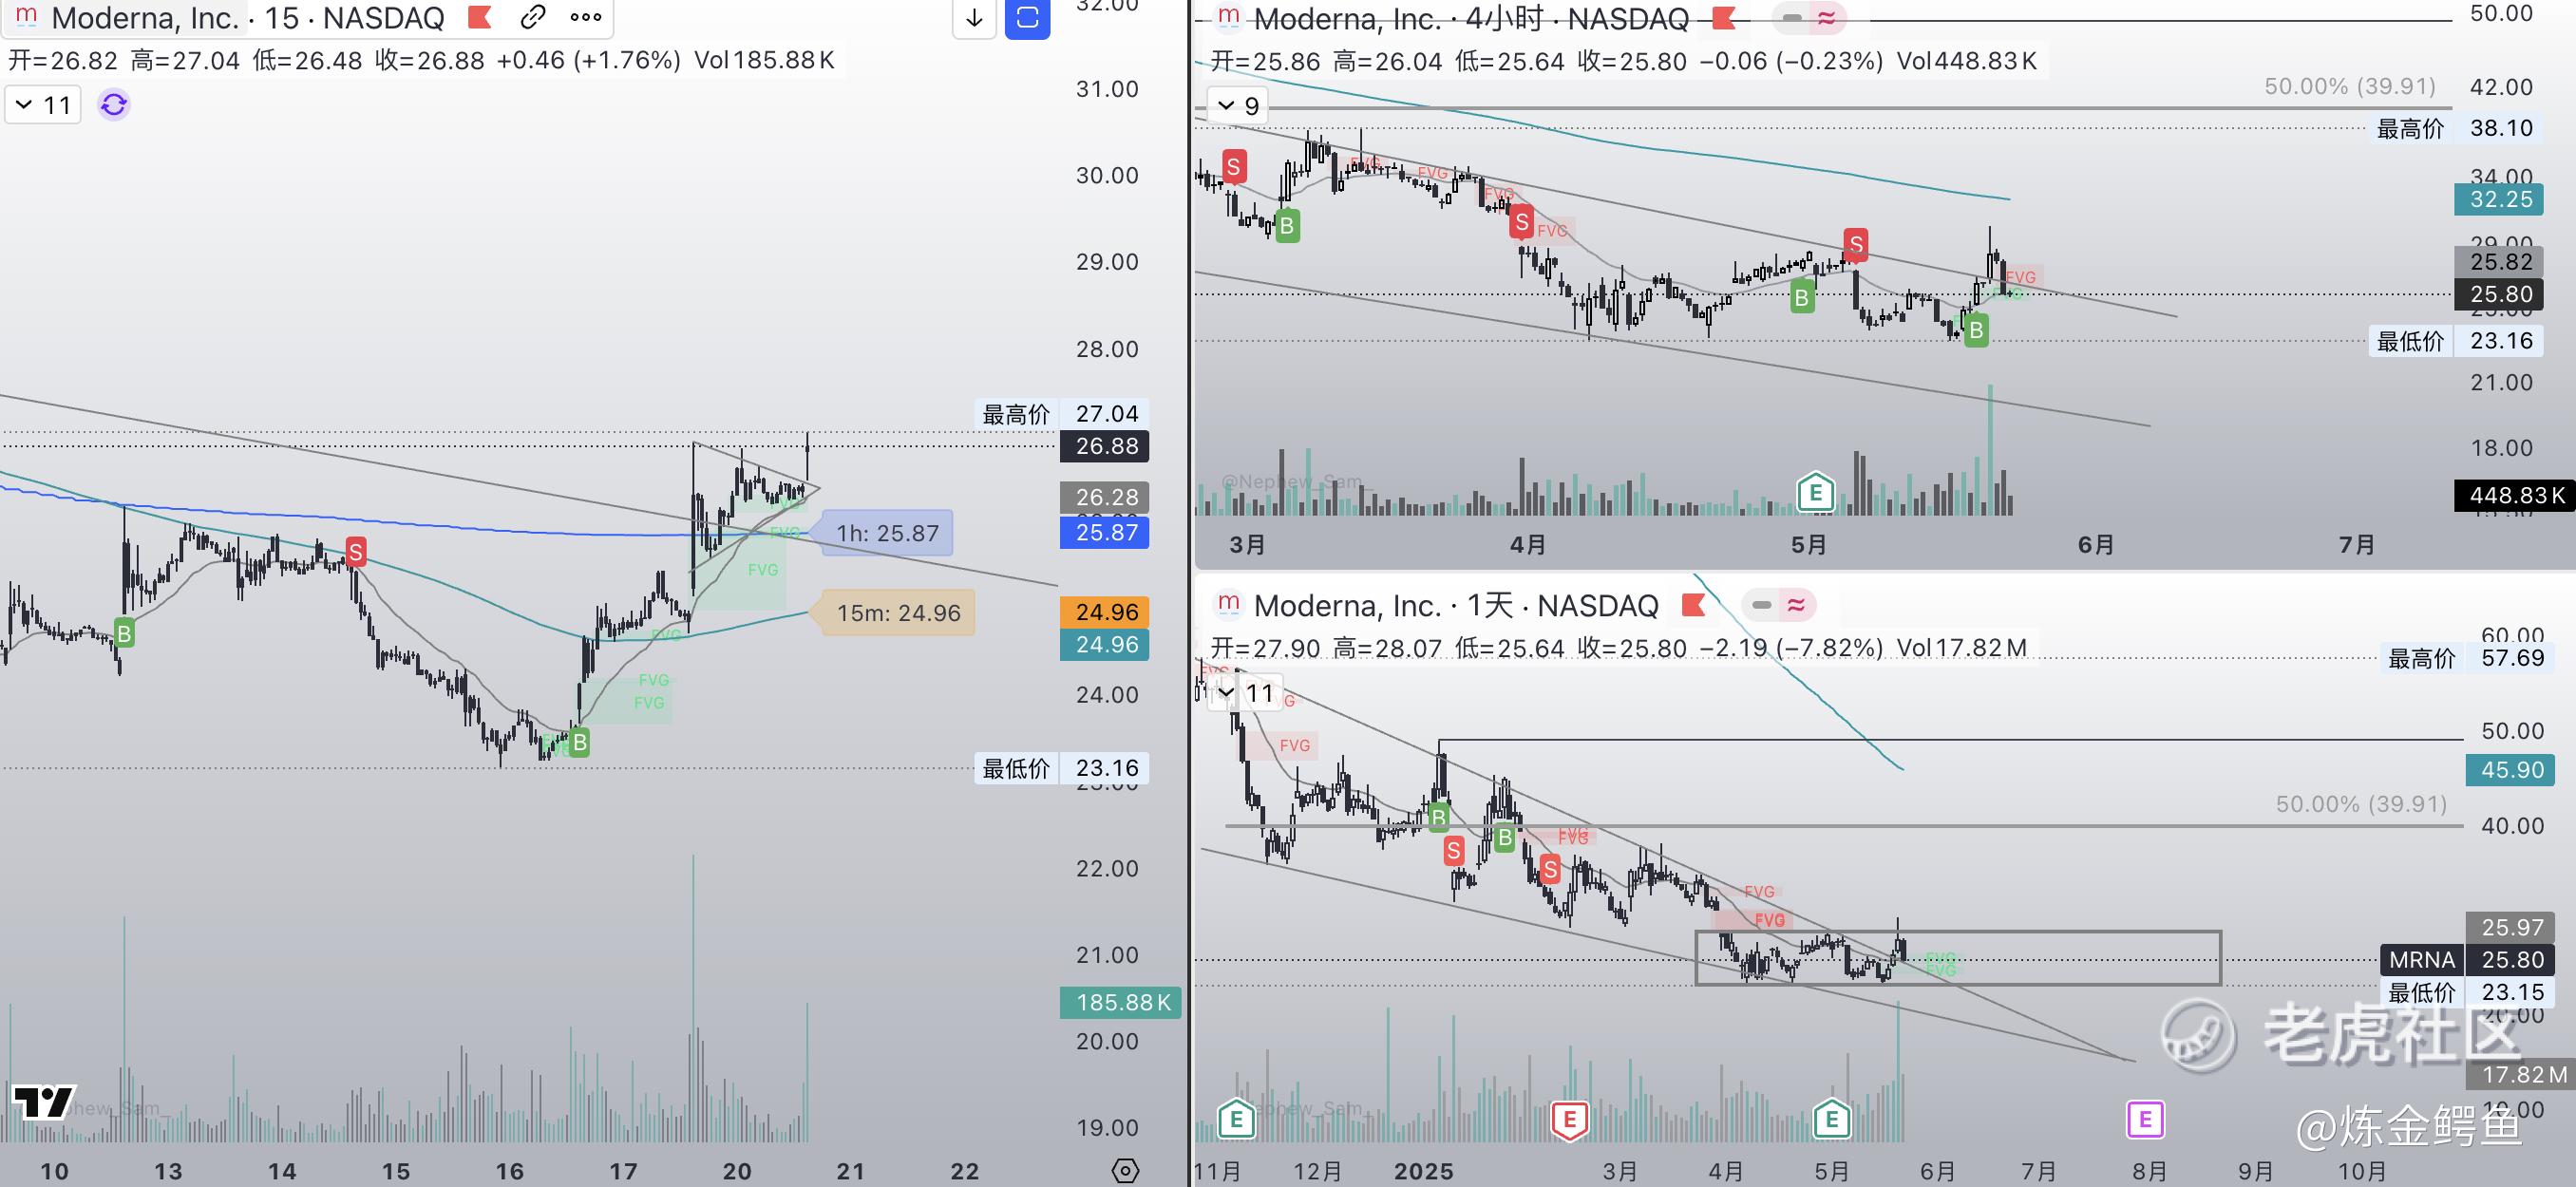Click the green B buy signal near date 10
Viewport: 2576px width, 1187px height.
pyautogui.click(x=124, y=633)
